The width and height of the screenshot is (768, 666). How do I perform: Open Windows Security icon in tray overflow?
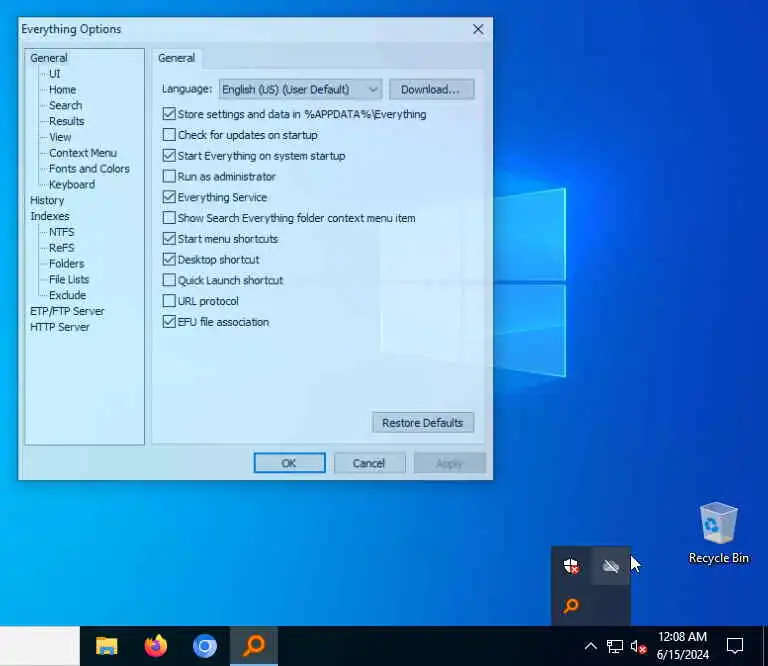(571, 566)
